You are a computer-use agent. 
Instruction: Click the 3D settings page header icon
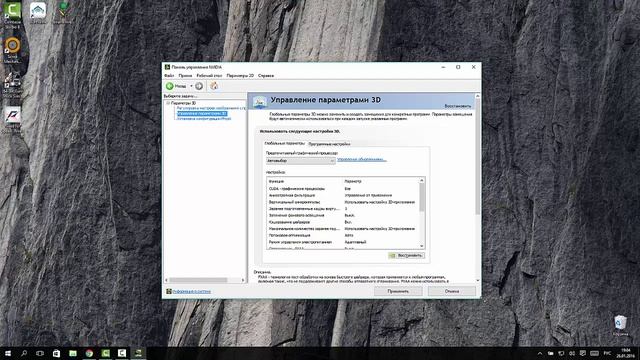coord(260,102)
